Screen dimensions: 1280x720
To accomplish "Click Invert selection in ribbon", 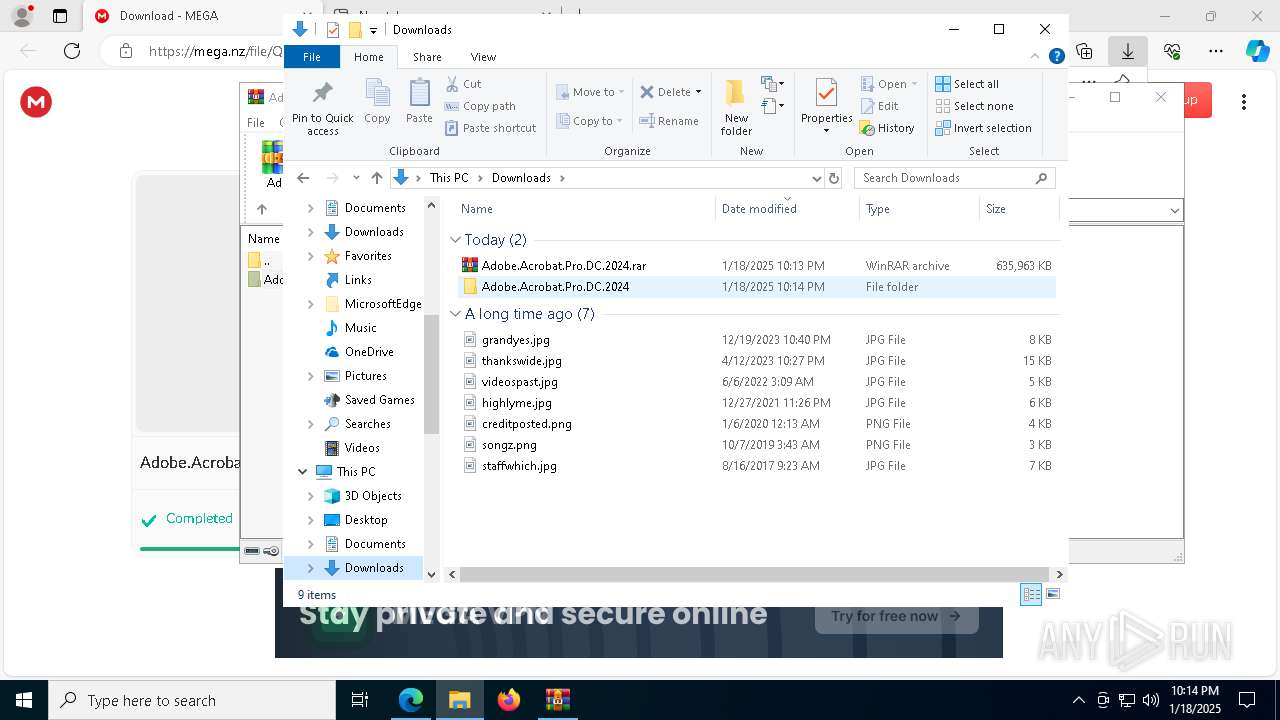I will pos(983,128).
